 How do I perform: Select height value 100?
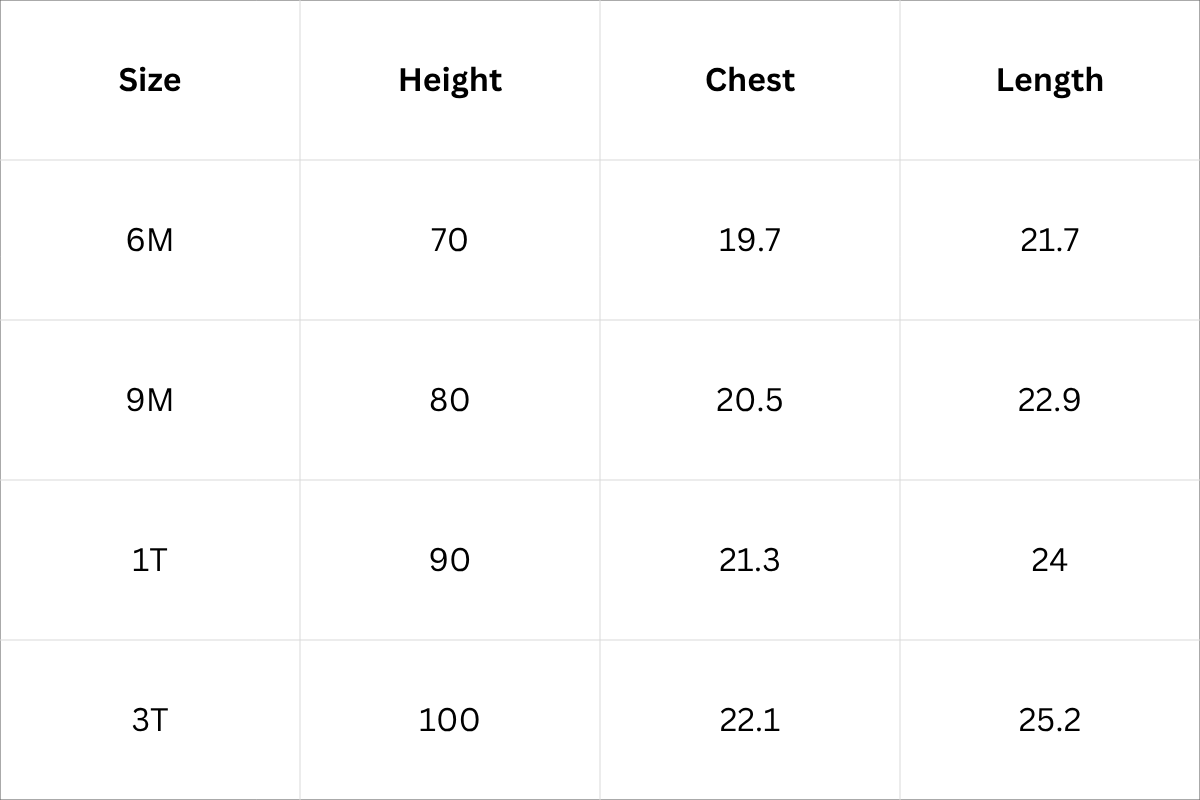click(x=450, y=720)
